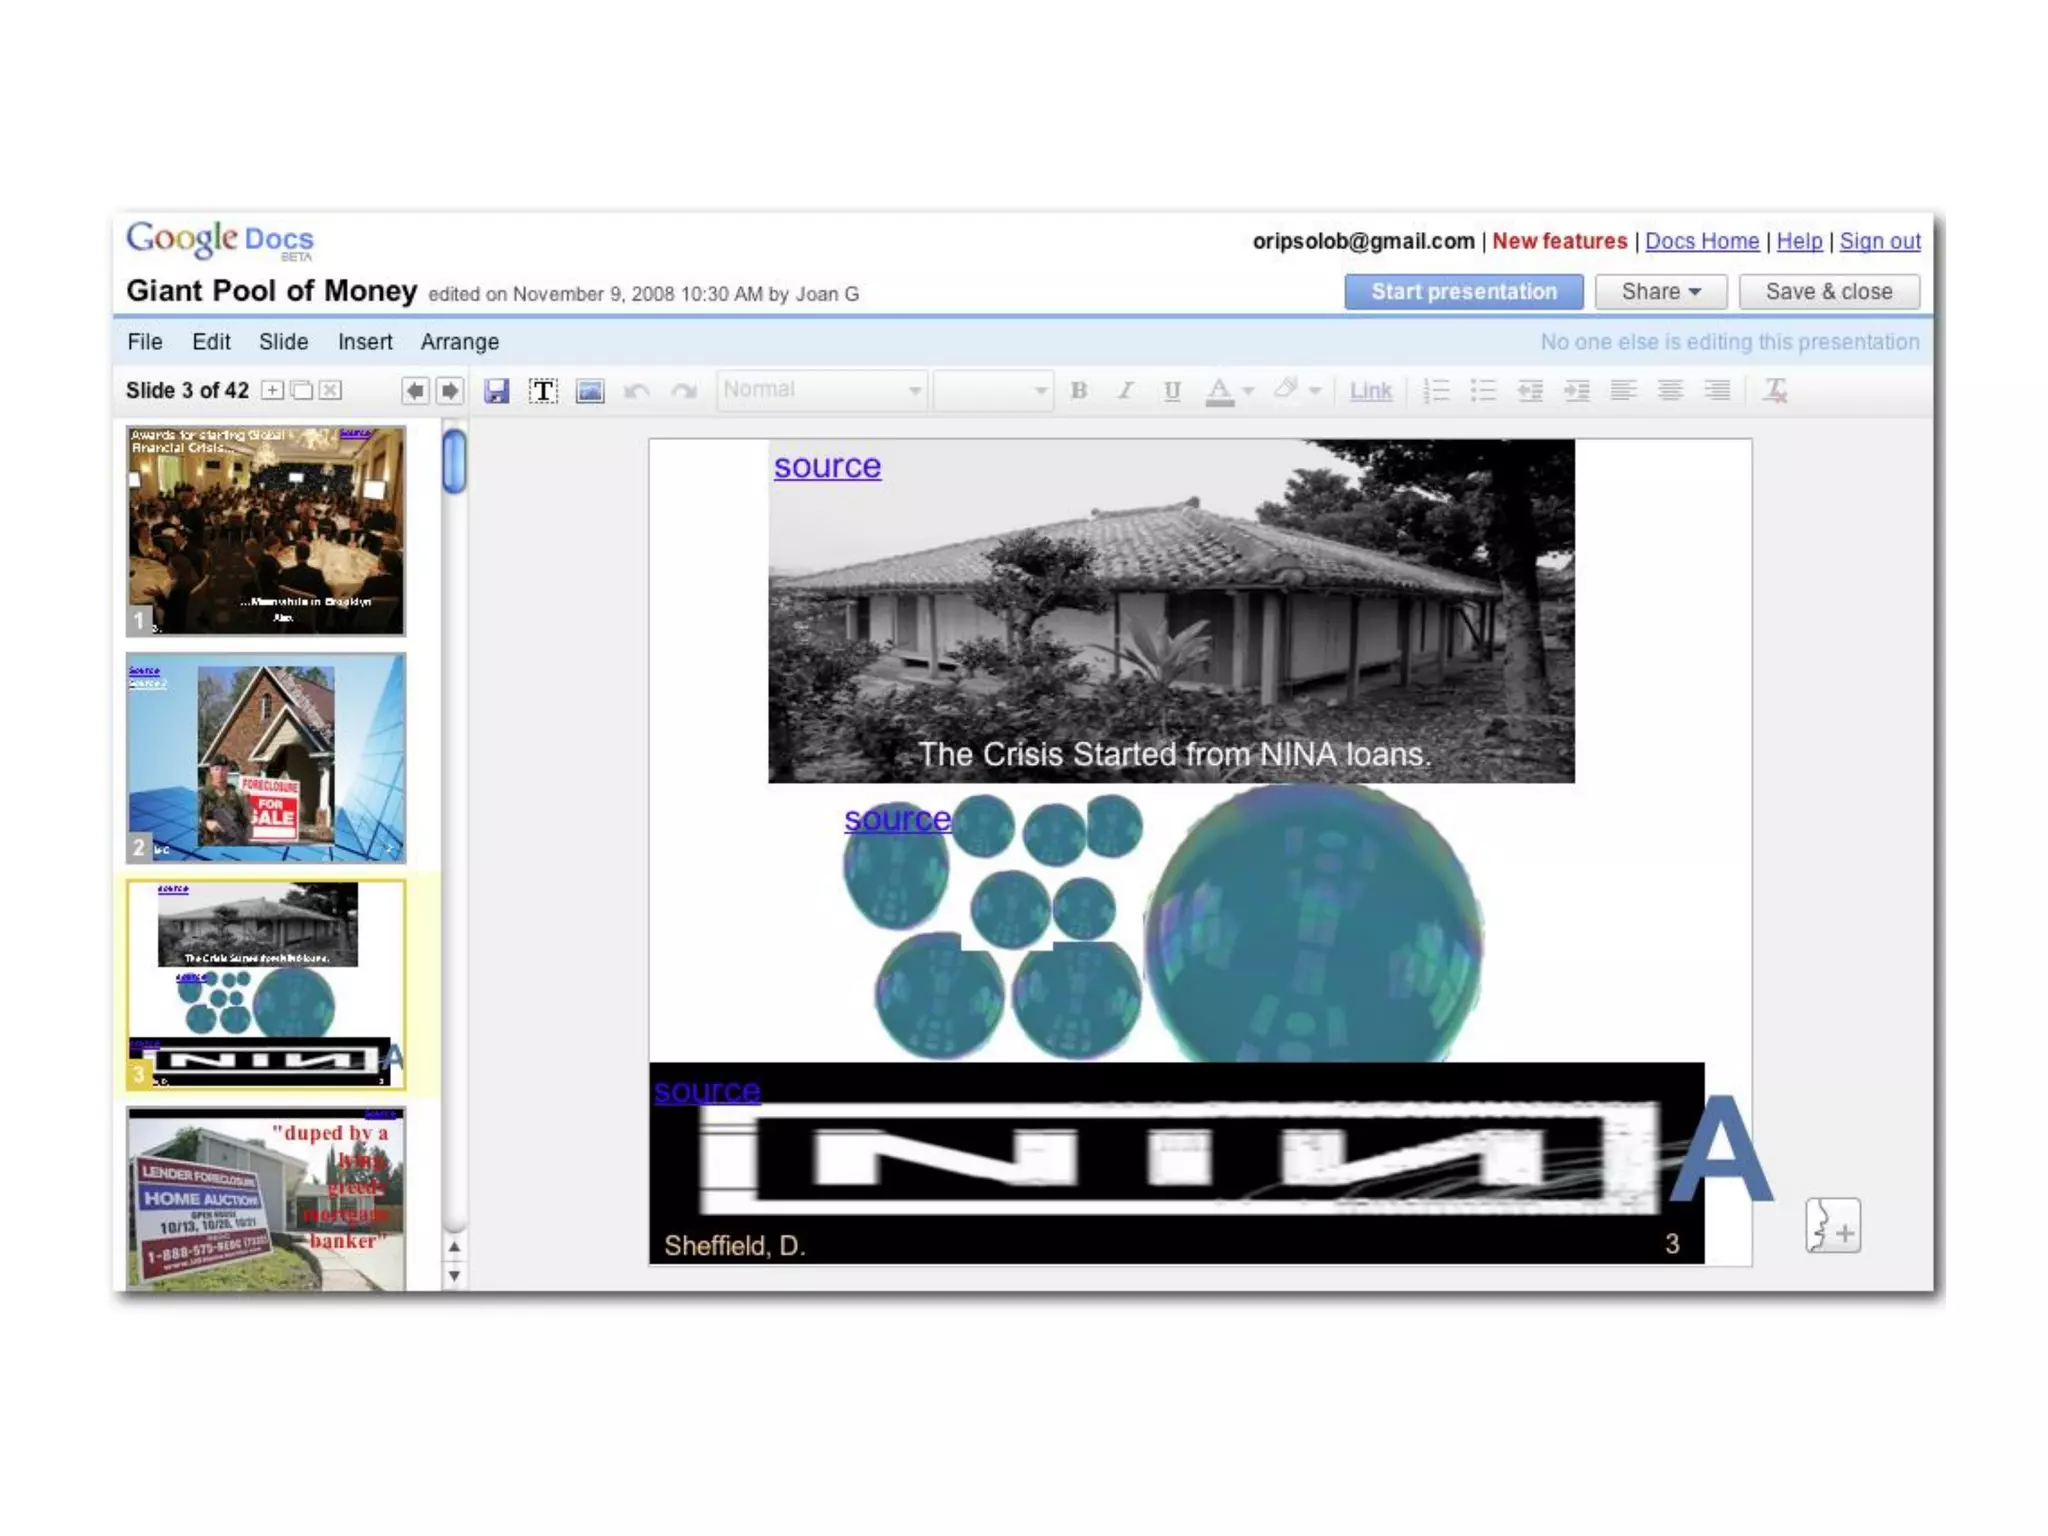Click the save floppy disk icon
This screenshot has height=1536, width=2048.
pyautogui.click(x=496, y=391)
